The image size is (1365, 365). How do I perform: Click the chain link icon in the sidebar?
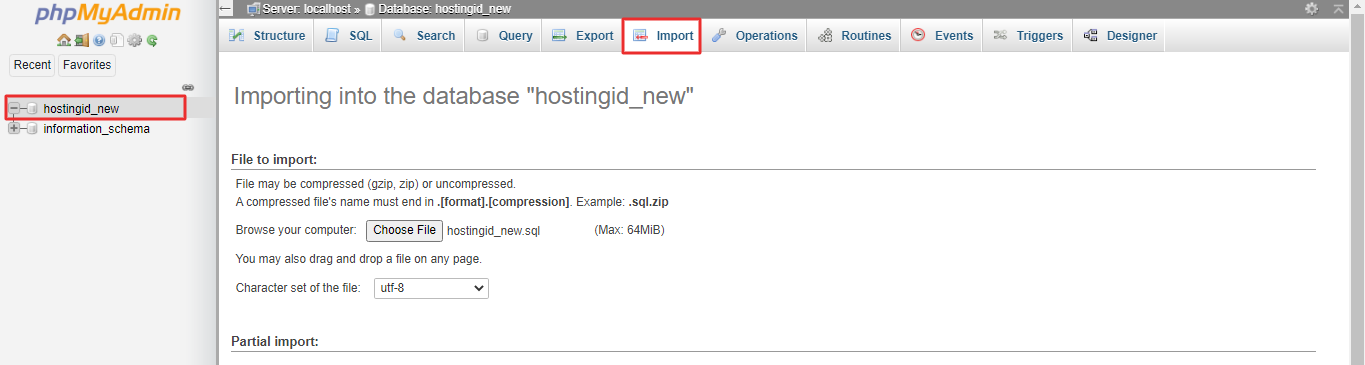click(187, 87)
